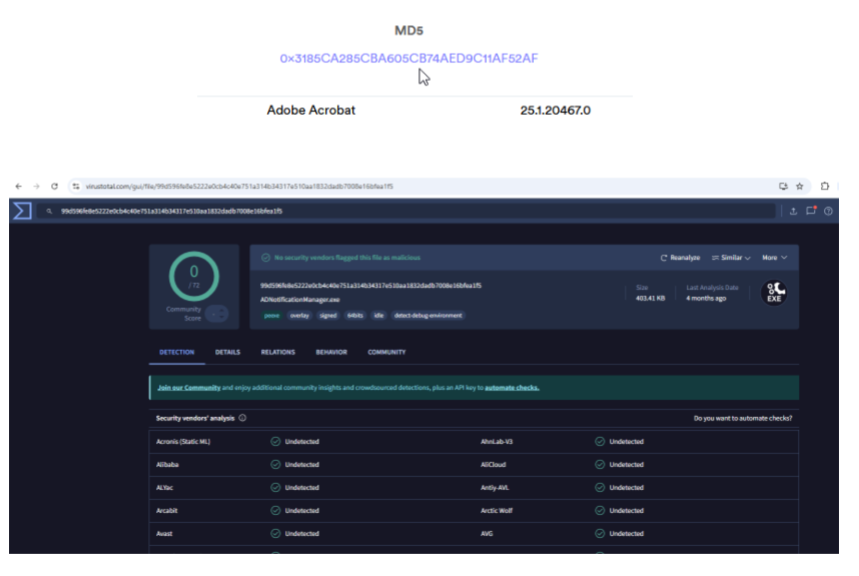The width and height of the screenshot is (859, 576).
Task: Open the browser extensions puzzle icon
Action: [824, 186]
